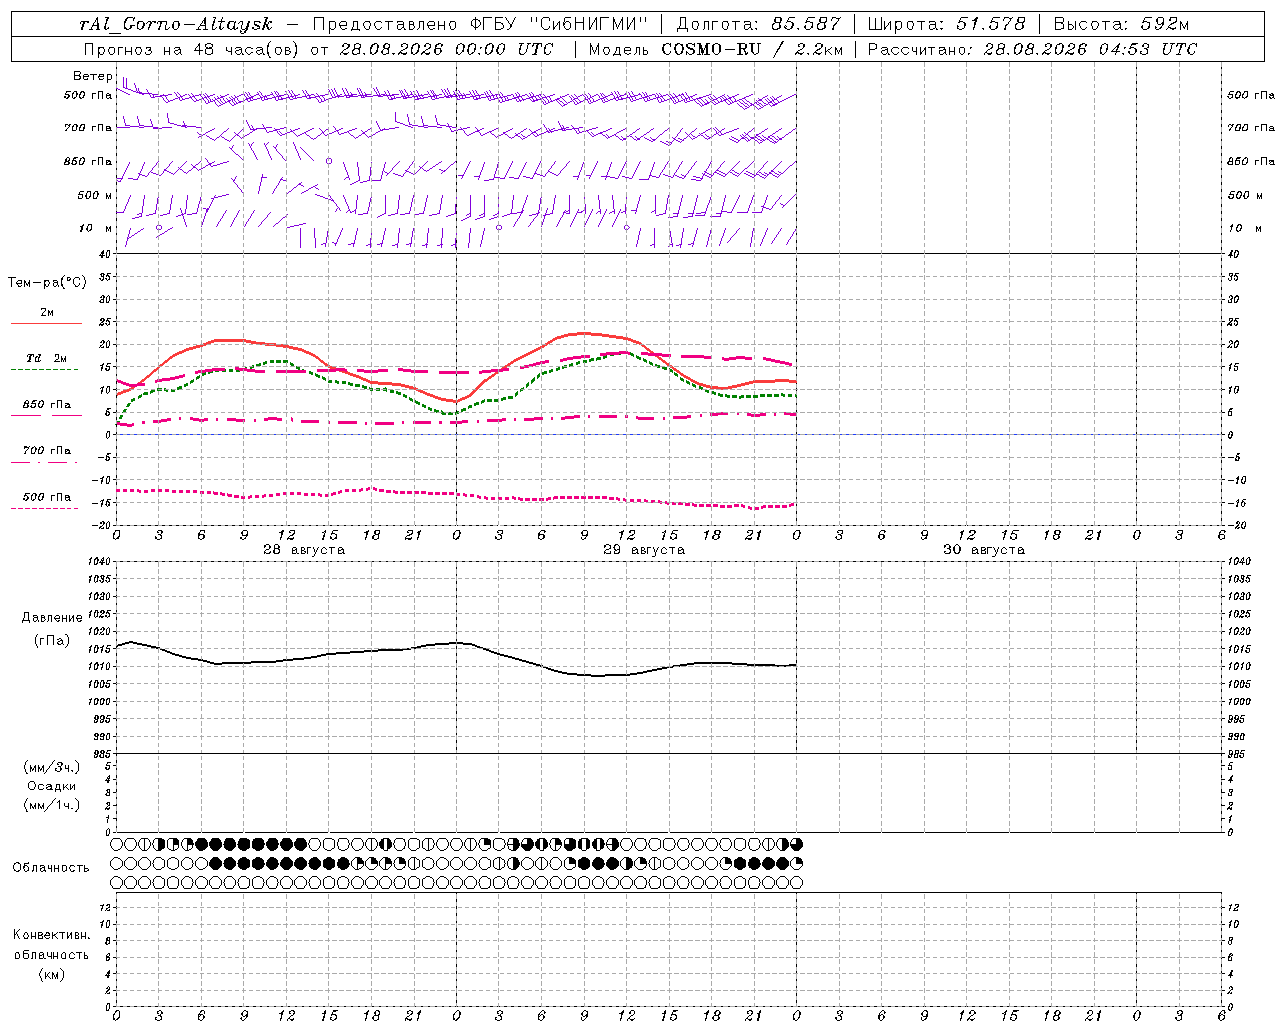This screenshot has width=1280, height=1024.
Task: Click the left 500 гПа wind level label
Action: [x=88, y=95]
